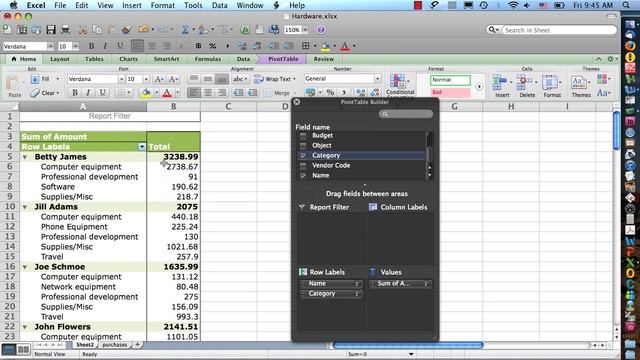Expand the cell styles gallery arrow
640x360 pixels.
click(x=479, y=87)
